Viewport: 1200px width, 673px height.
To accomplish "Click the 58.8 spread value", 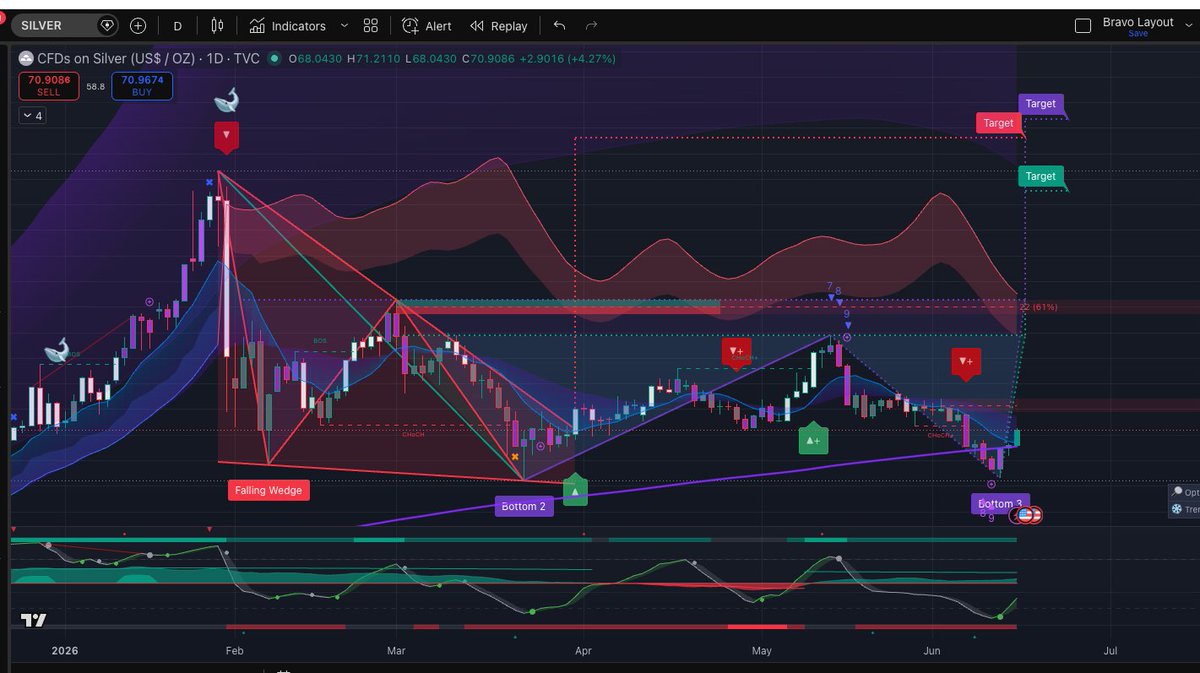I will click(96, 87).
